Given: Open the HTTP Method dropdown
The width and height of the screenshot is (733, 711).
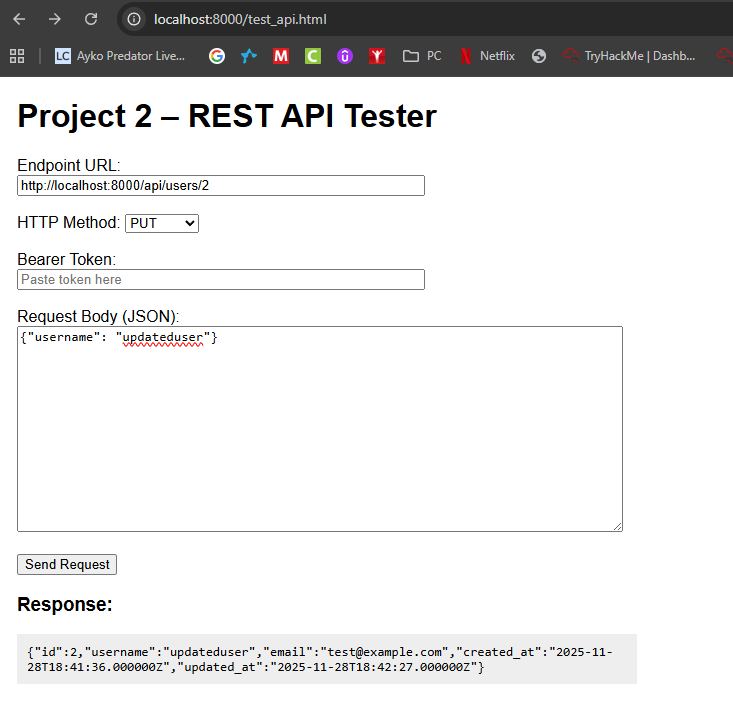Looking at the screenshot, I should [x=162, y=223].
